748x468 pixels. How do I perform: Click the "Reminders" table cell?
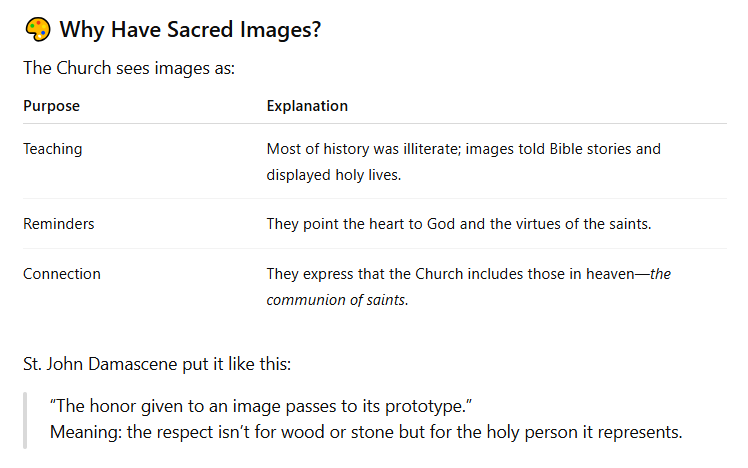tap(59, 224)
